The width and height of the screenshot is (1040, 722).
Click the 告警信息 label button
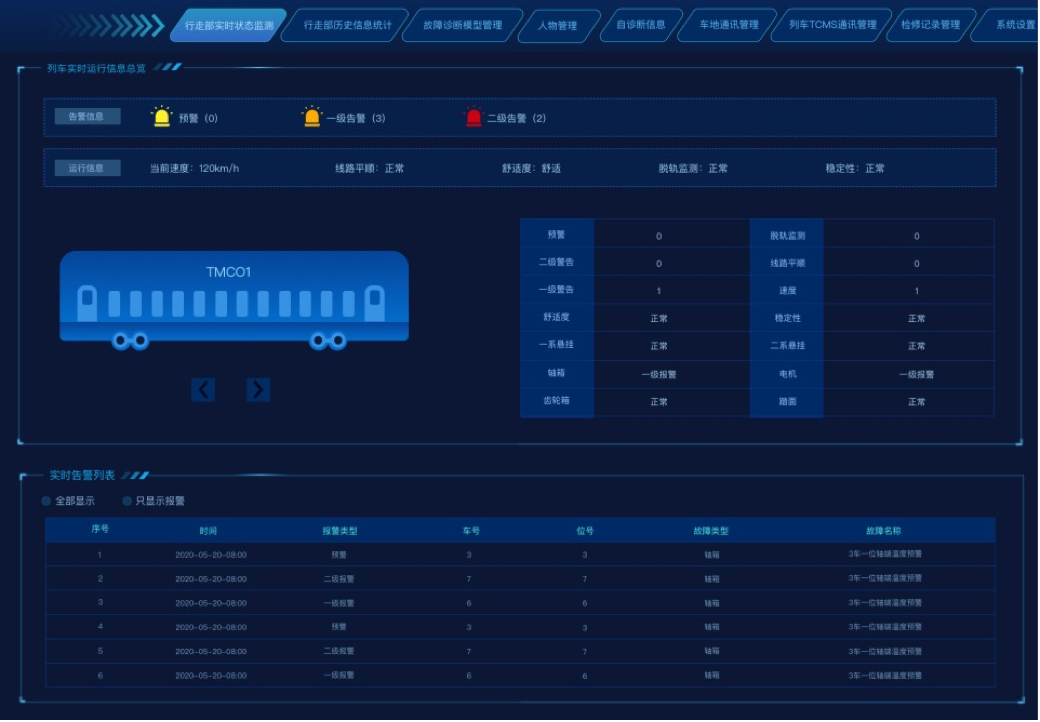(x=87, y=117)
